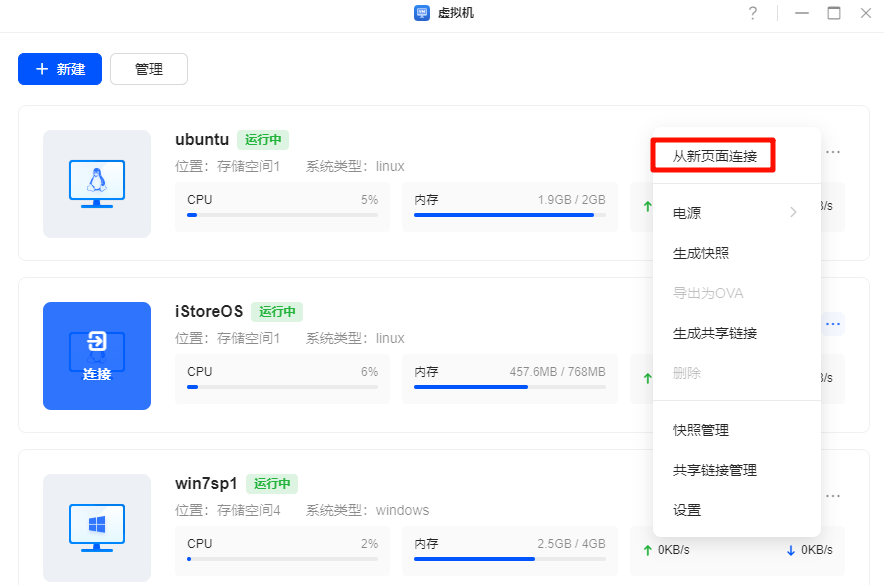The height and width of the screenshot is (585, 884).
Task: Click the virtual machine app icon in title bar
Action: click(422, 13)
